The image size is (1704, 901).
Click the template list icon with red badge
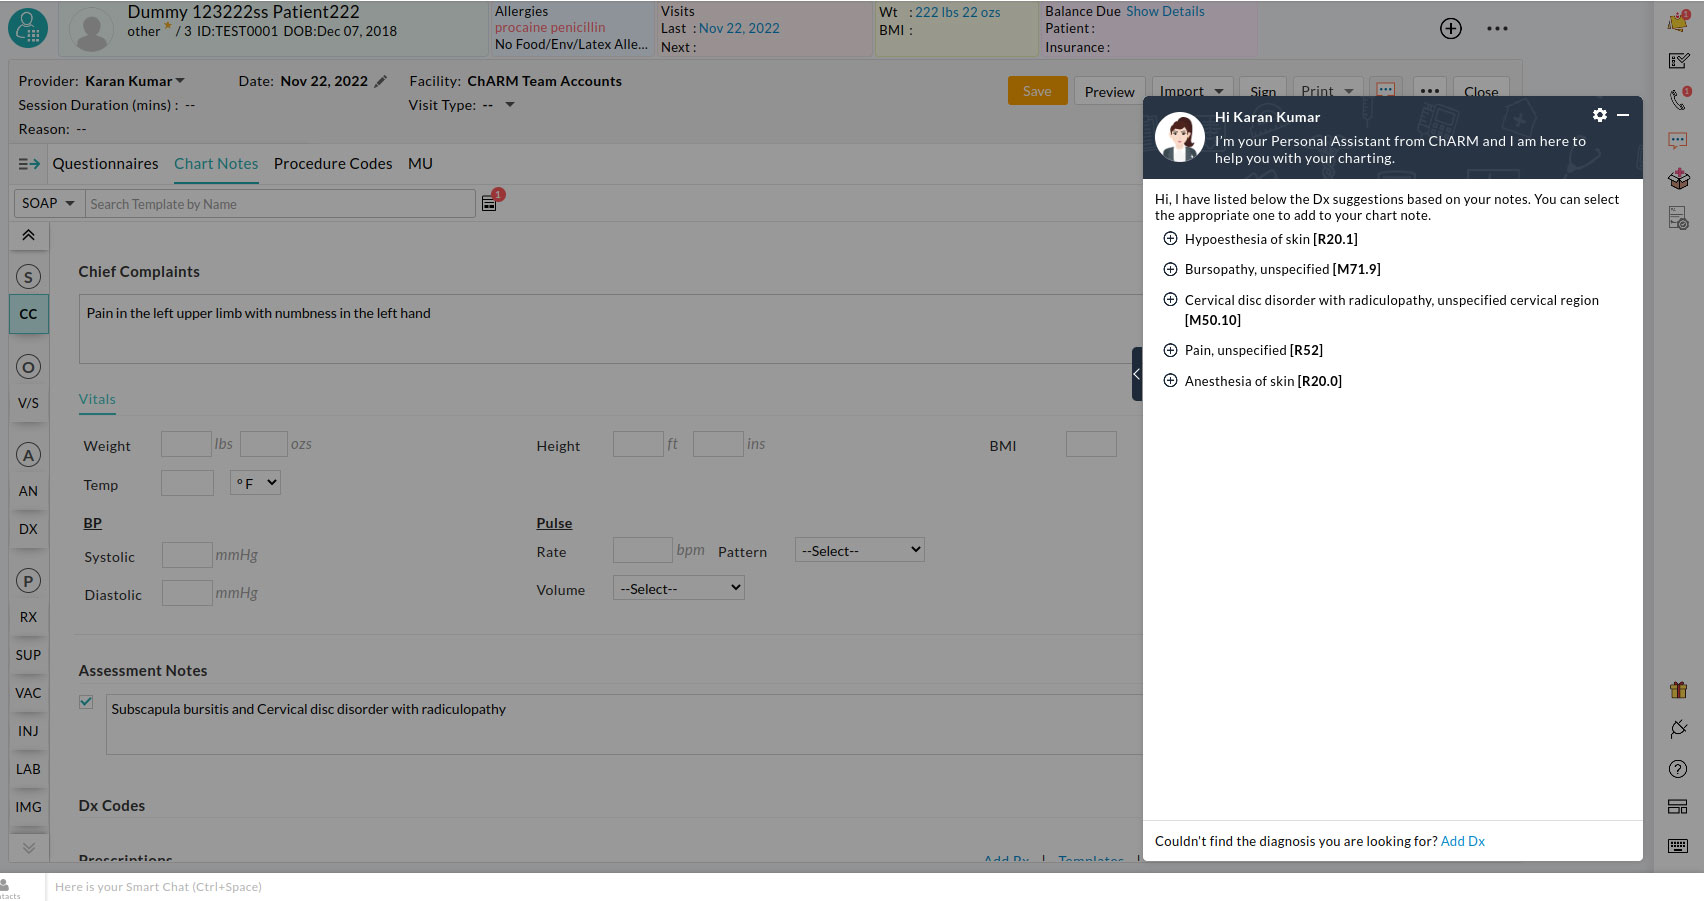point(490,203)
